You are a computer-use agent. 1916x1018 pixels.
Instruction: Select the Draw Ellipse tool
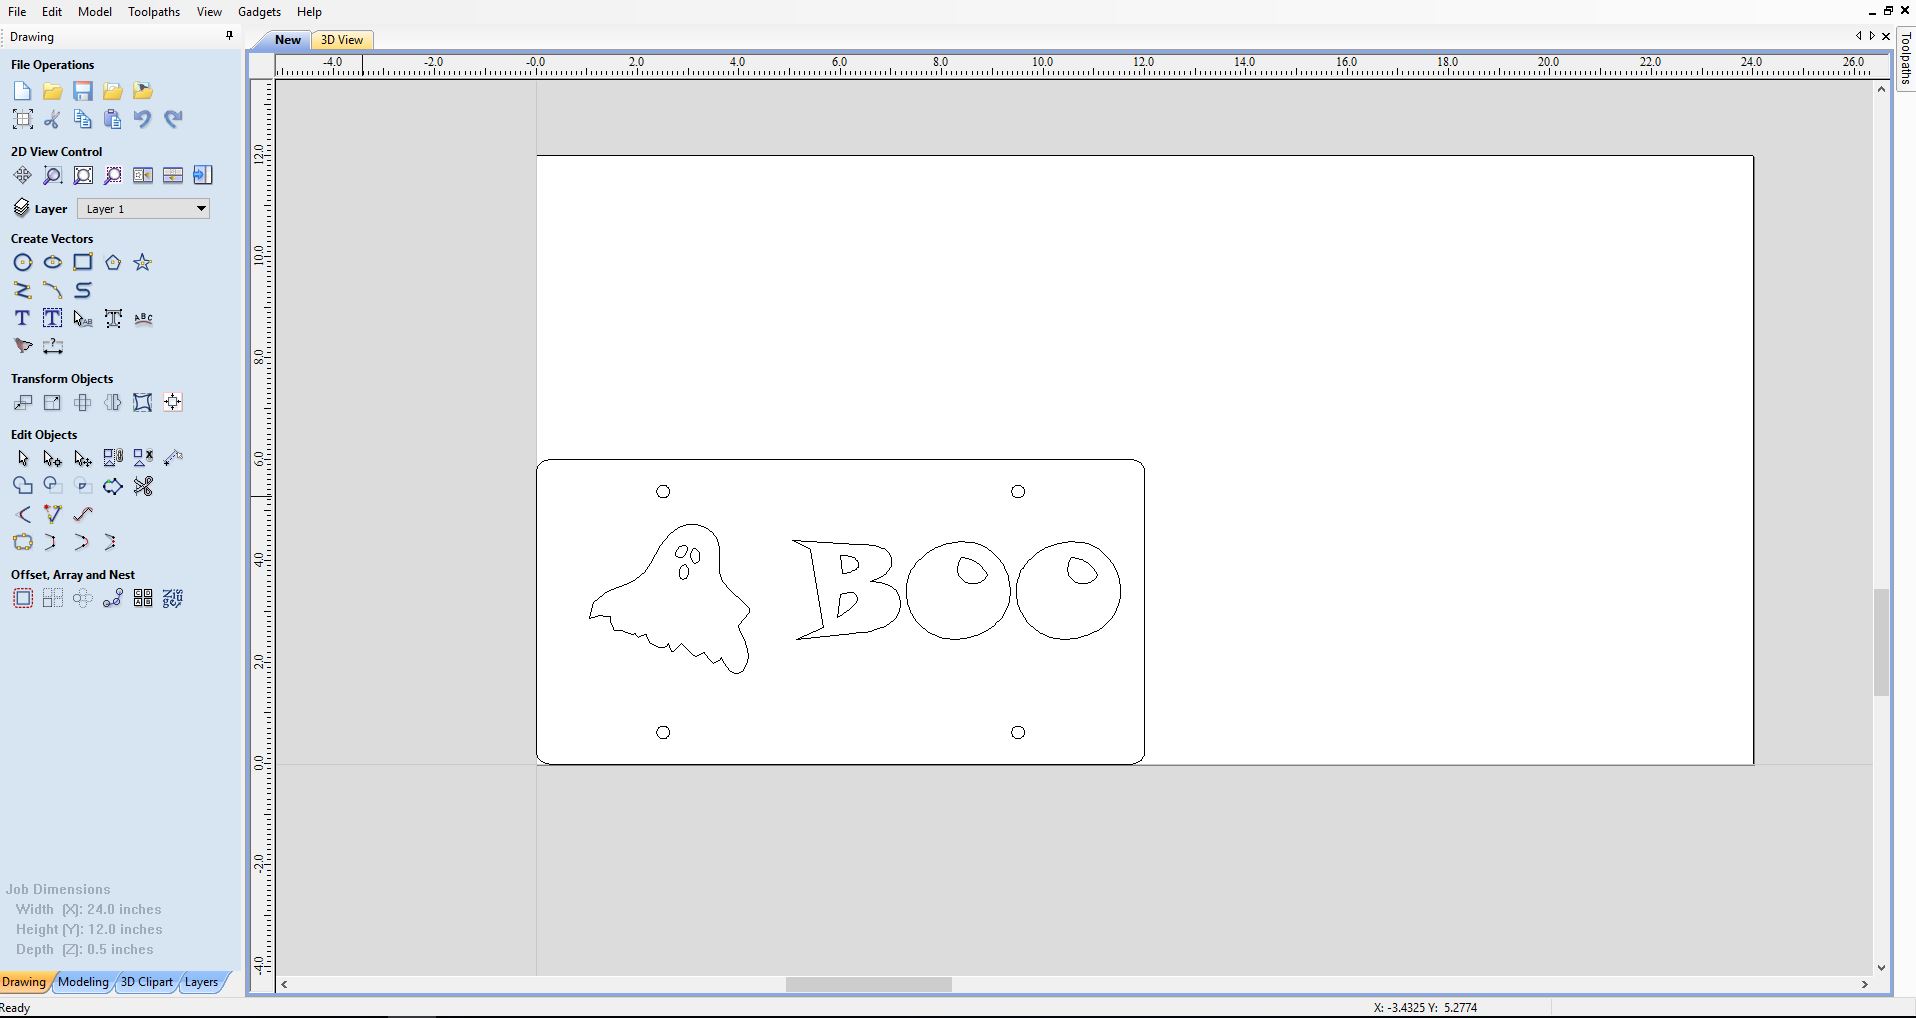click(52, 262)
